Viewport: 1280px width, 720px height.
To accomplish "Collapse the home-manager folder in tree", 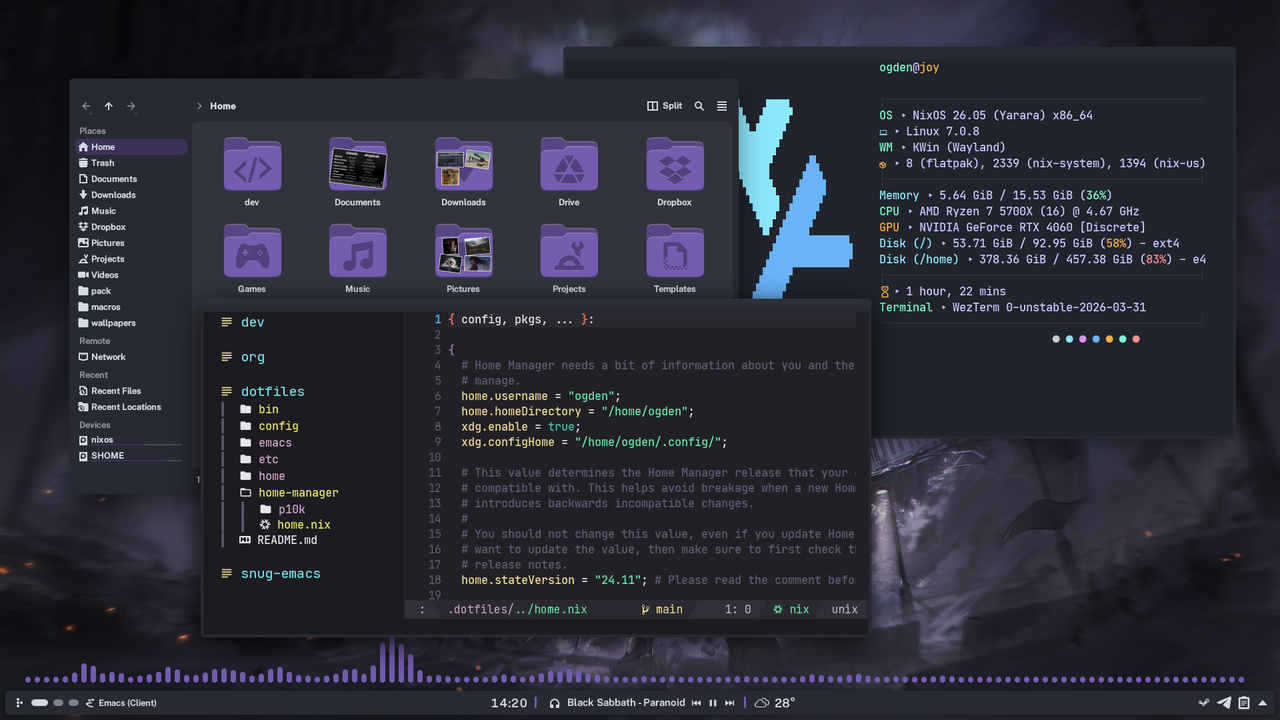I will click(x=289, y=493).
